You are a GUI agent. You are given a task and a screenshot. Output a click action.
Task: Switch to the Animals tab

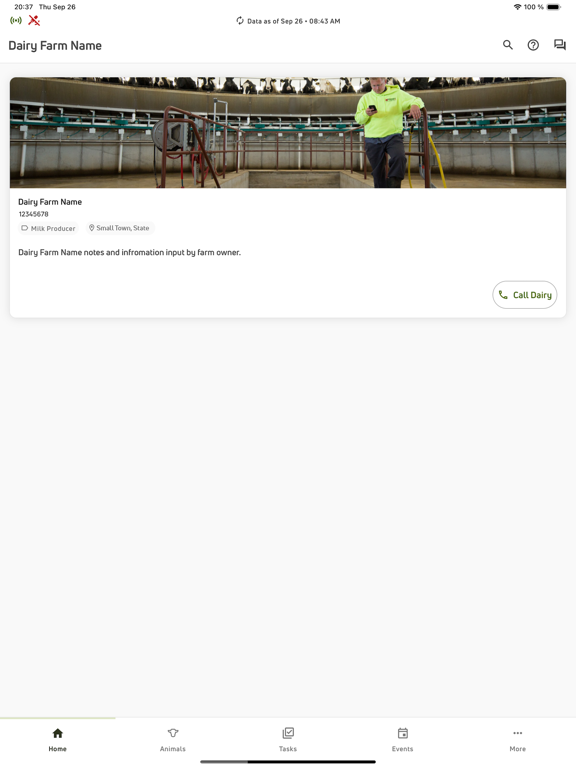pyautogui.click(x=172, y=740)
